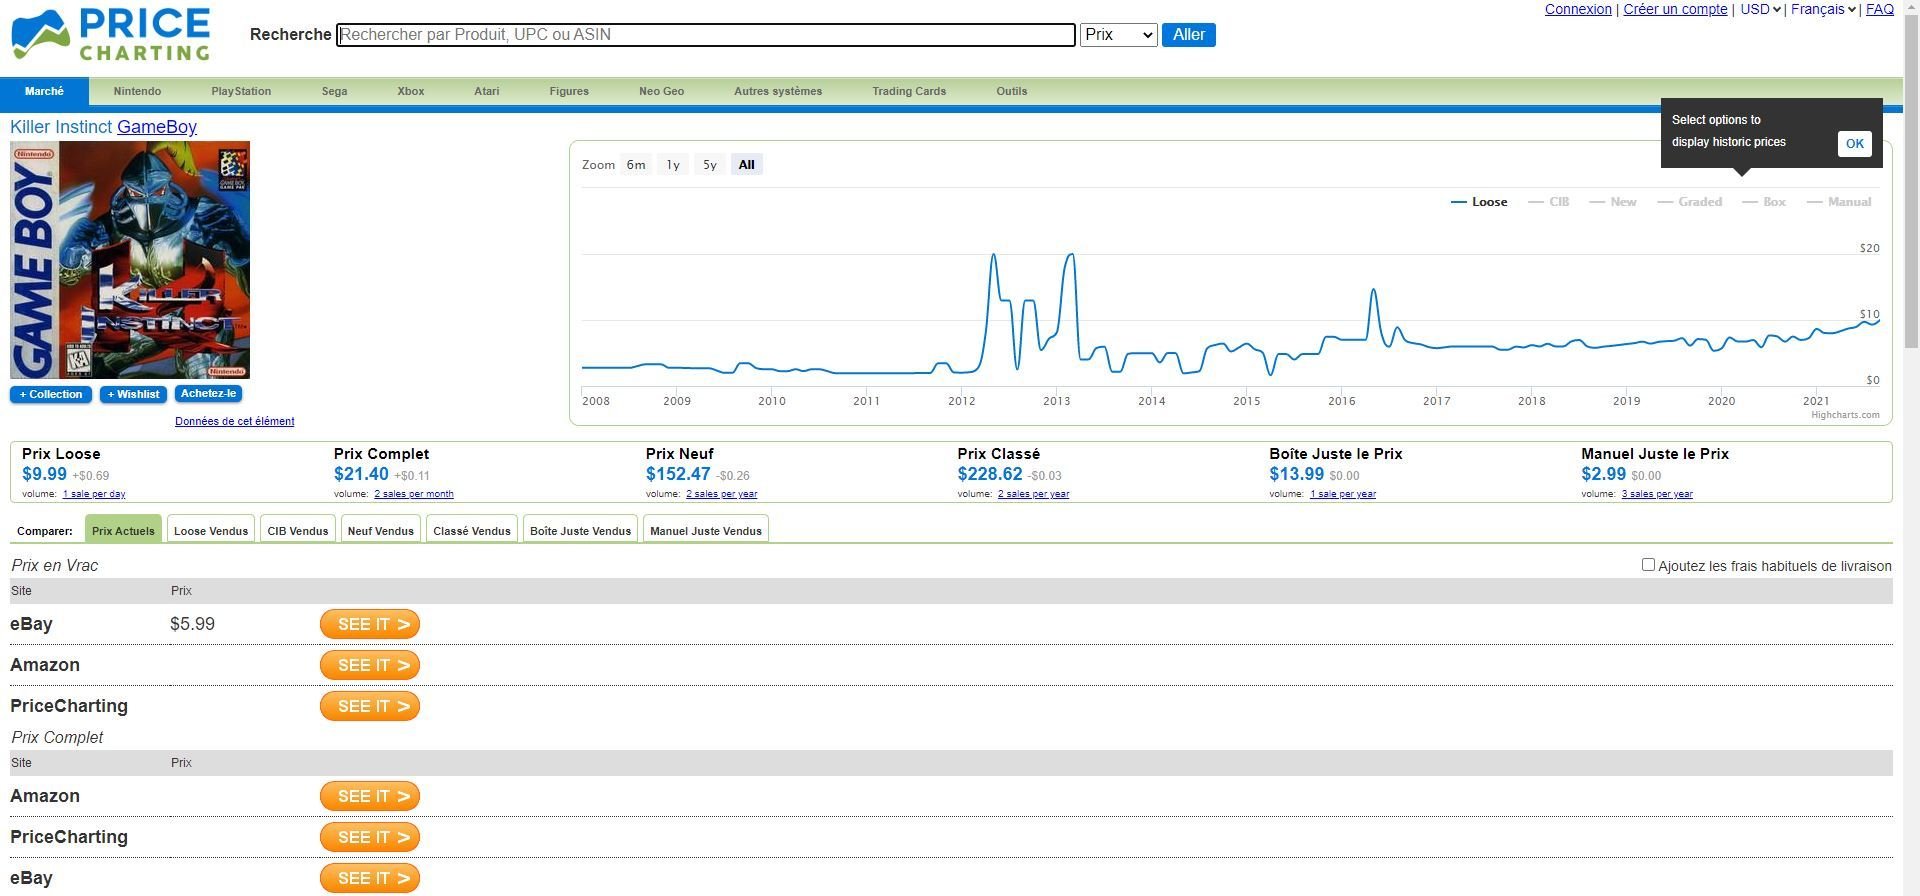Screen dimensions: 1920x896
Task: Set chart zoom to 1y
Action: coord(673,165)
